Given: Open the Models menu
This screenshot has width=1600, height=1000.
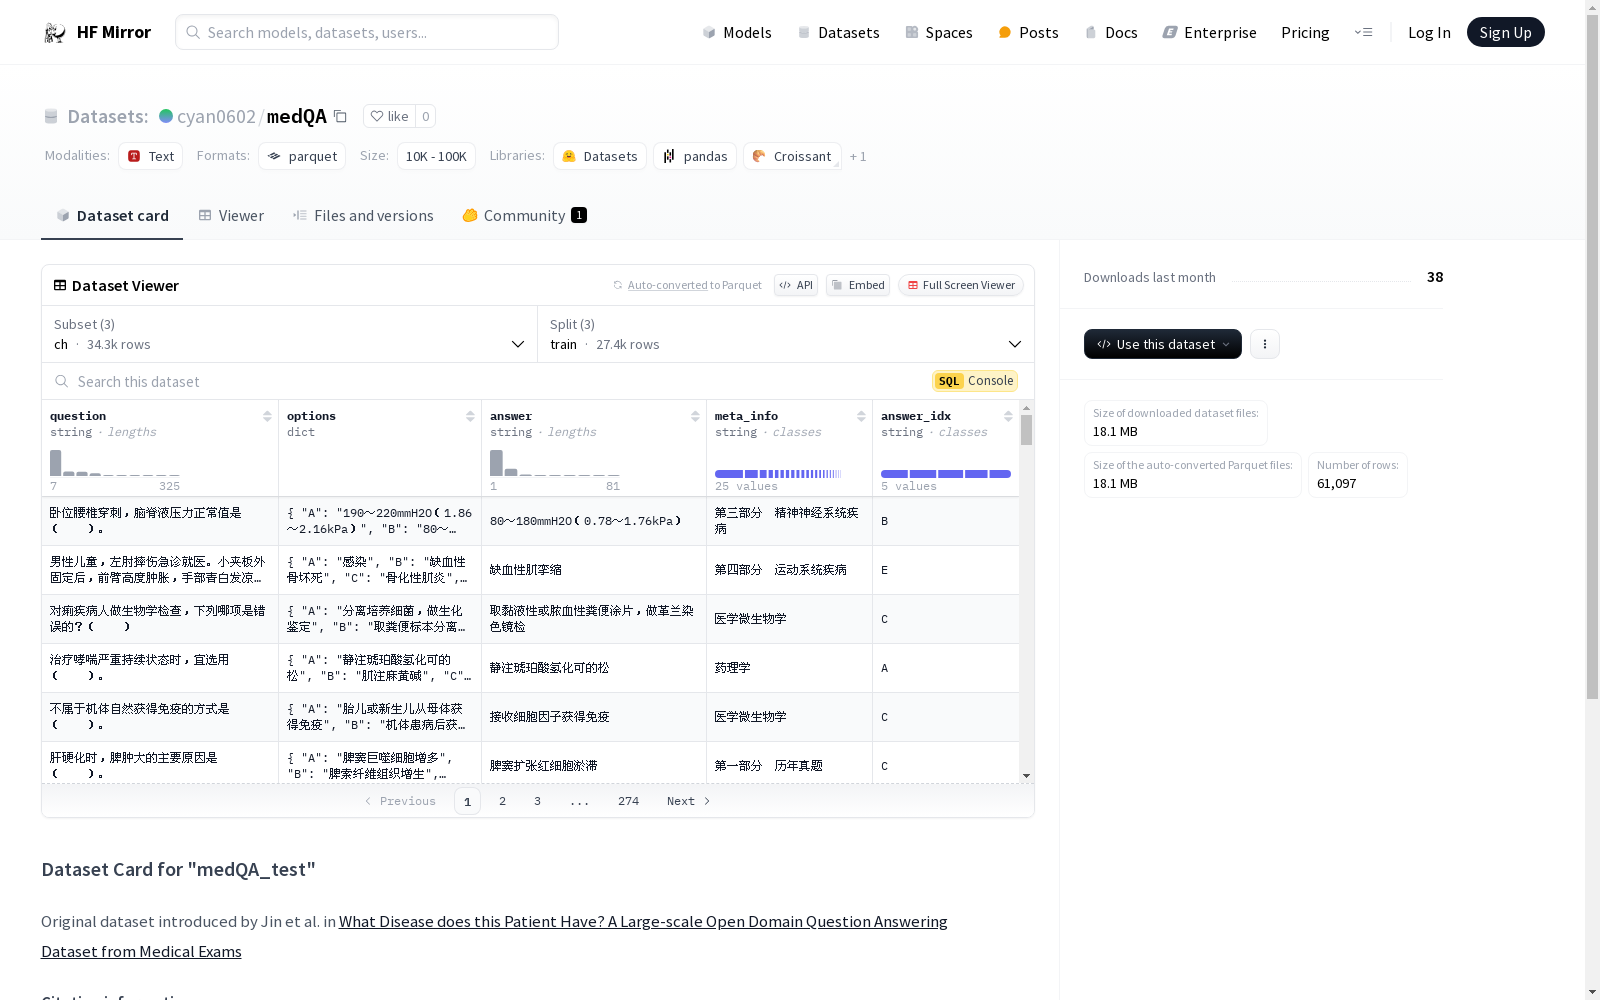Looking at the screenshot, I should coord(737,32).
